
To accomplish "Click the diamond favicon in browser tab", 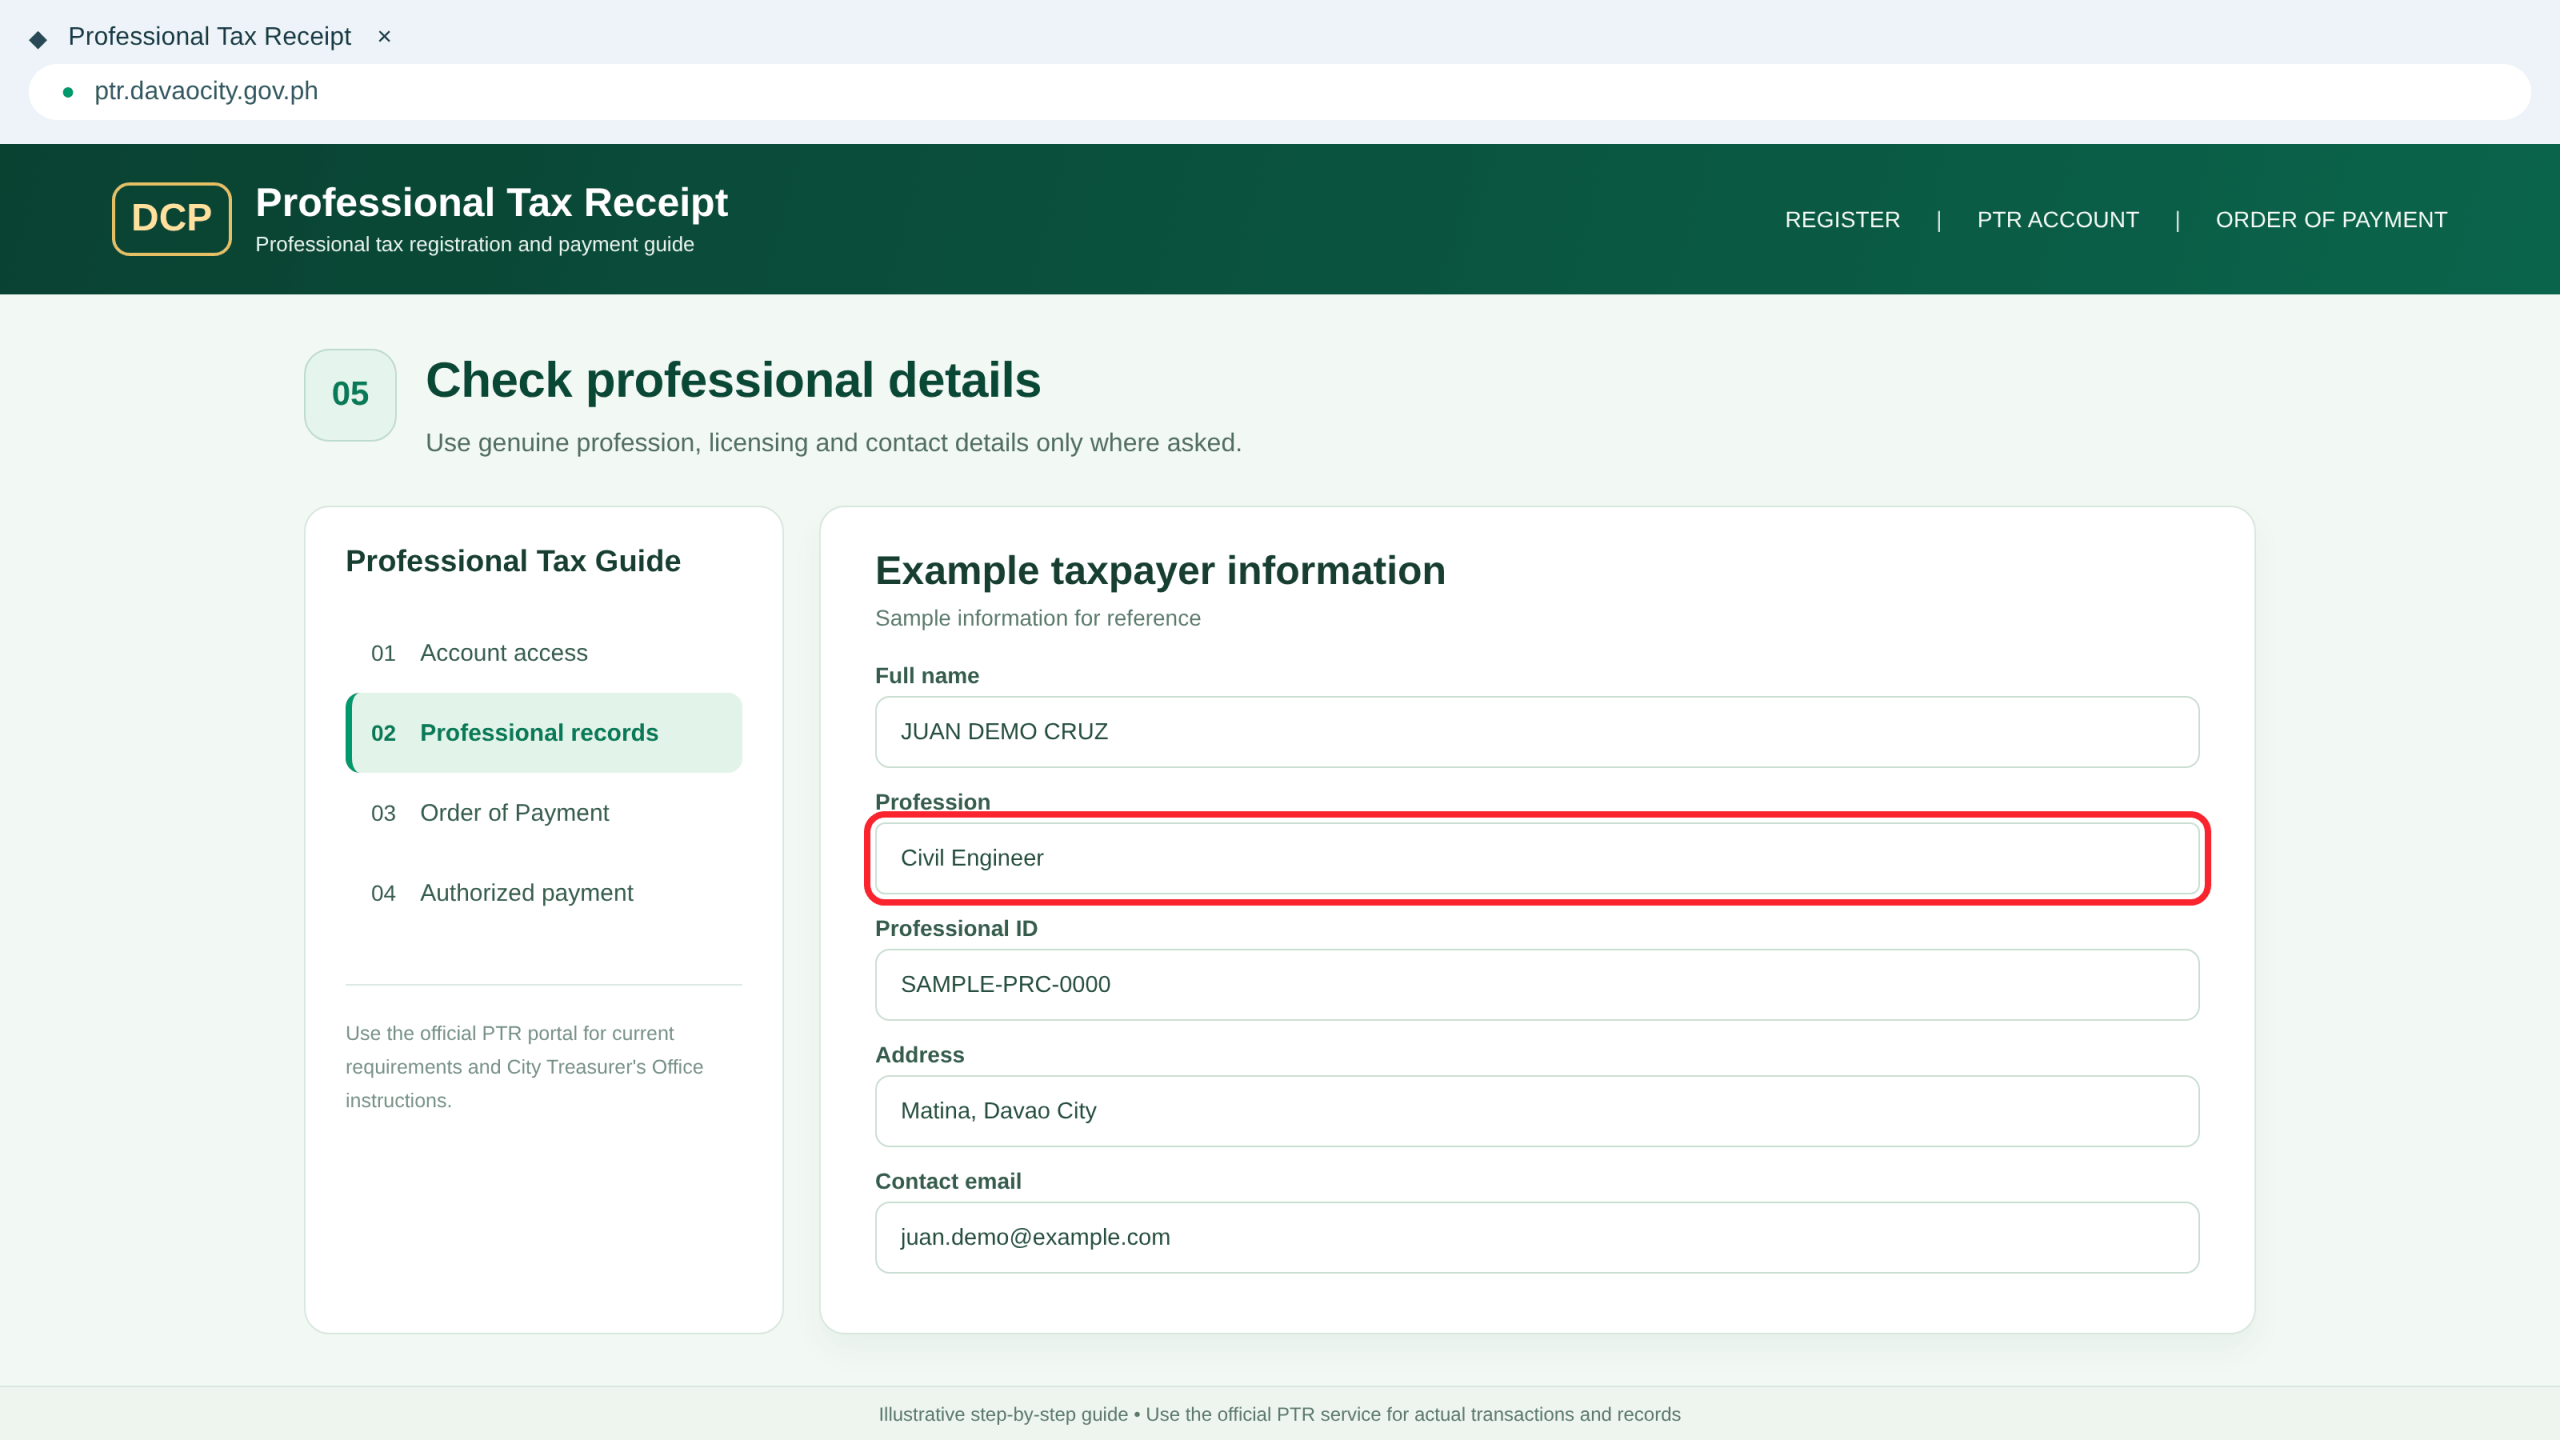I will tap(38, 39).
